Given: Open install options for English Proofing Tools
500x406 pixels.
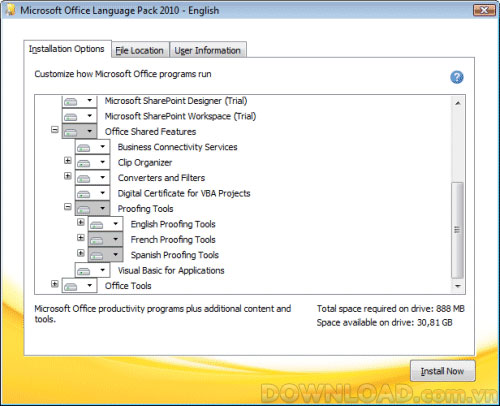Looking at the screenshot, I should coord(105,224).
